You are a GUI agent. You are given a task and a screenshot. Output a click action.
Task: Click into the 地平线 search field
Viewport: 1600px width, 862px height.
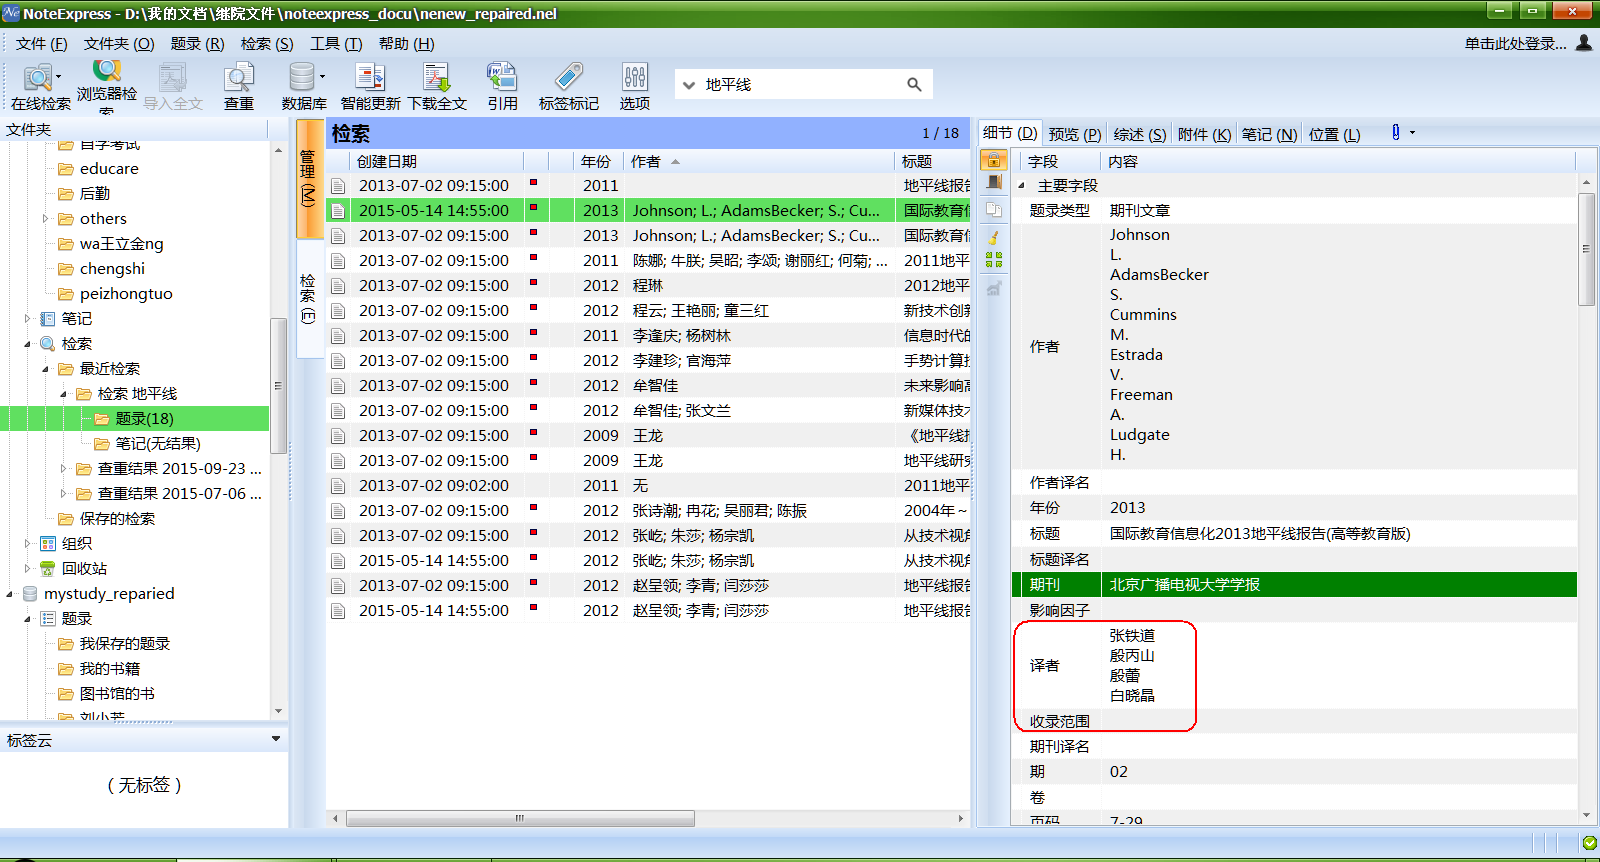click(x=800, y=84)
